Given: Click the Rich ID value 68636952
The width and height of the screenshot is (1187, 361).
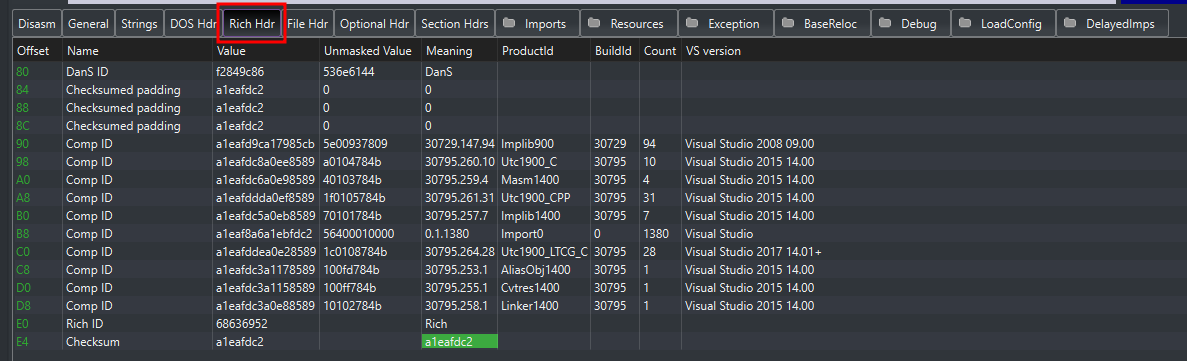Looking at the screenshot, I should pyautogui.click(x=240, y=323).
